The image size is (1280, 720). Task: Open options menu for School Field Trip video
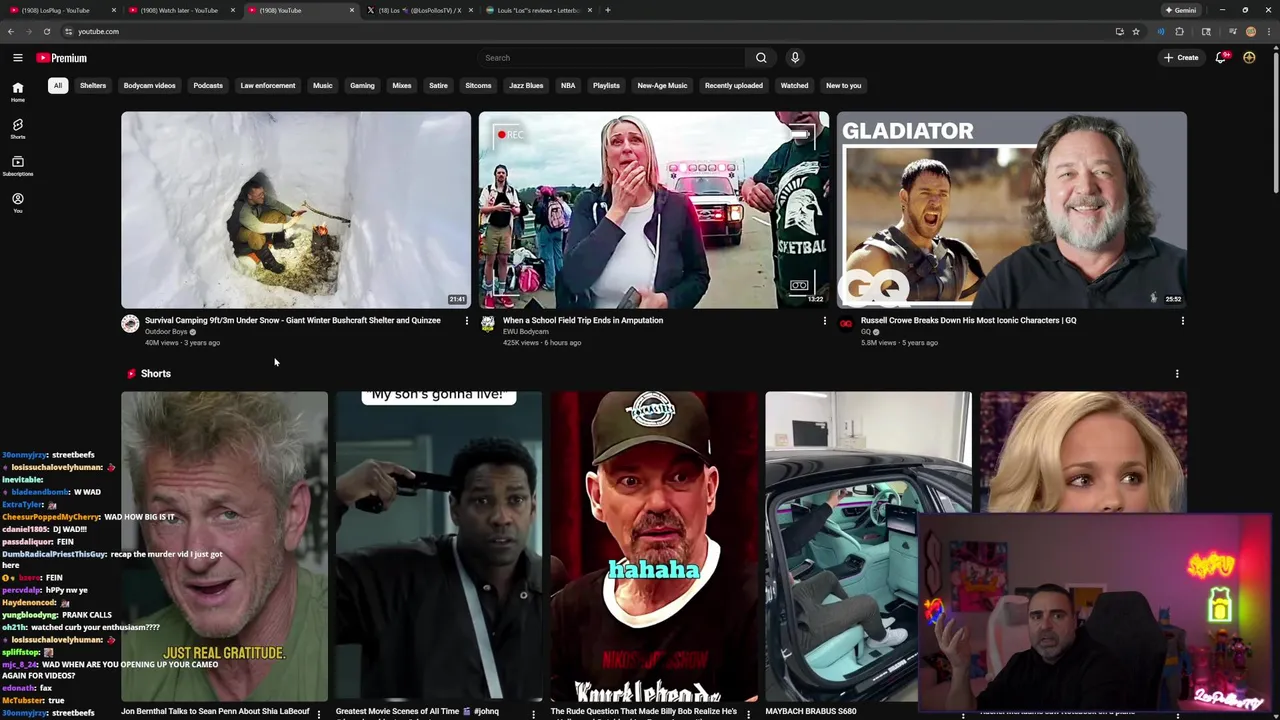tap(825, 321)
